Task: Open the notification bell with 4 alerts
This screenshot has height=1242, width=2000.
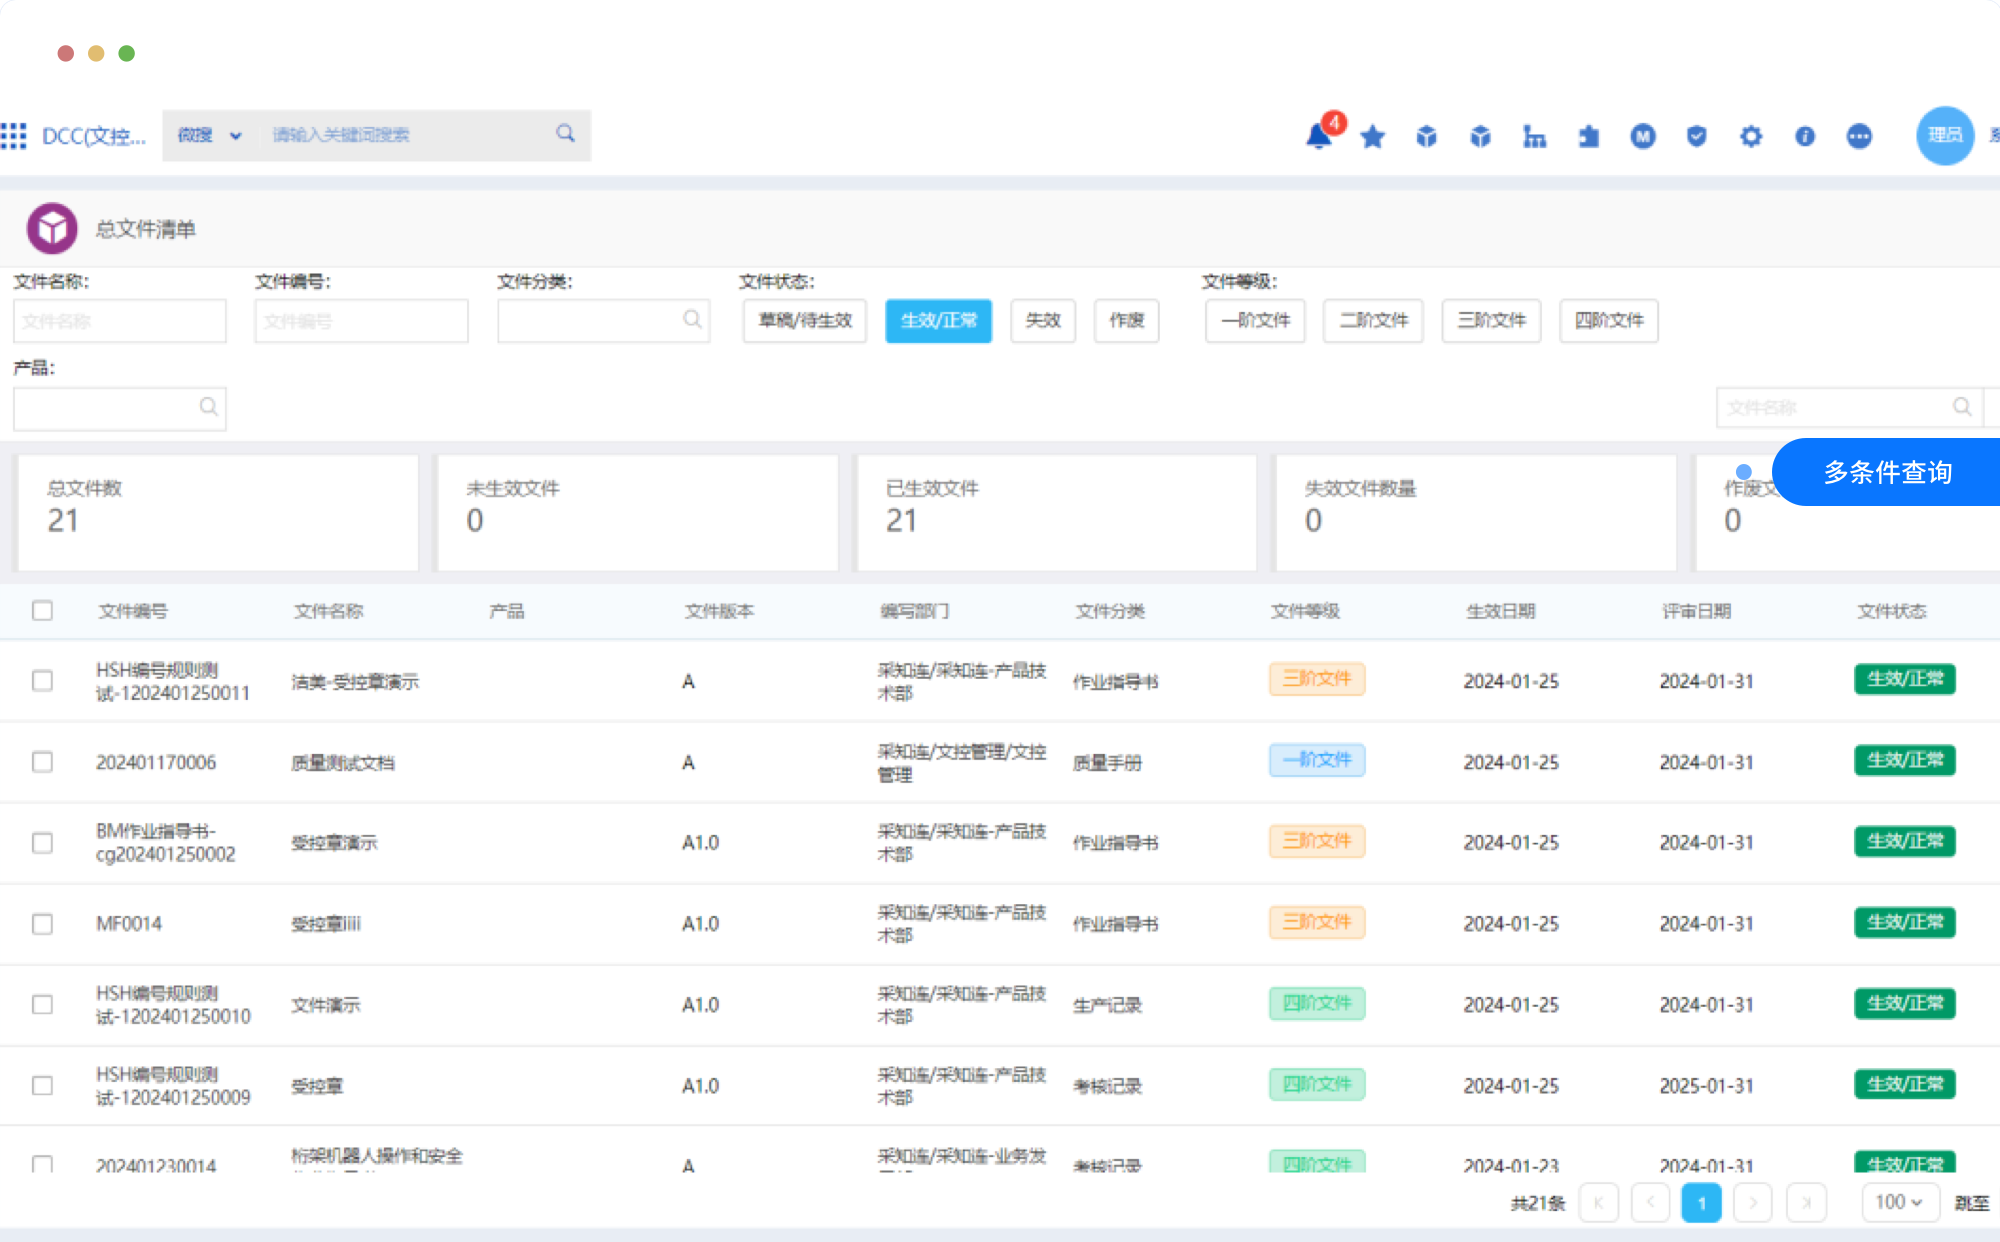Action: [1319, 136]
